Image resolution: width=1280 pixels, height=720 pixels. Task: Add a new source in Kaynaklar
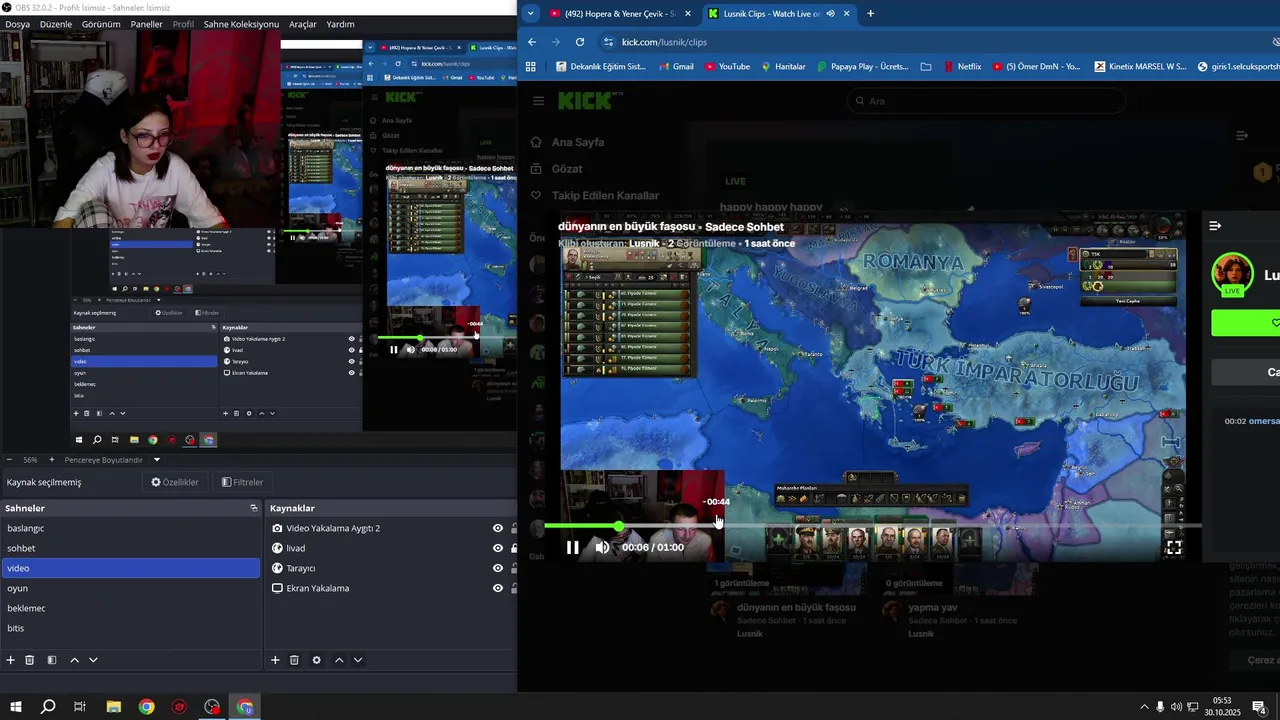(x=275, y=660)
